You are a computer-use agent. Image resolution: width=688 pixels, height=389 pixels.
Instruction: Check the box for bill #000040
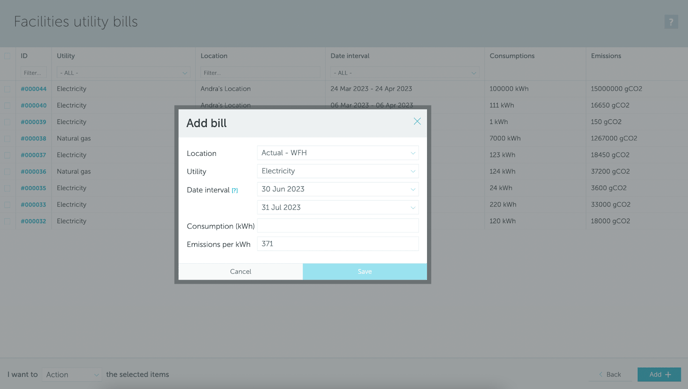pos(7,105)
